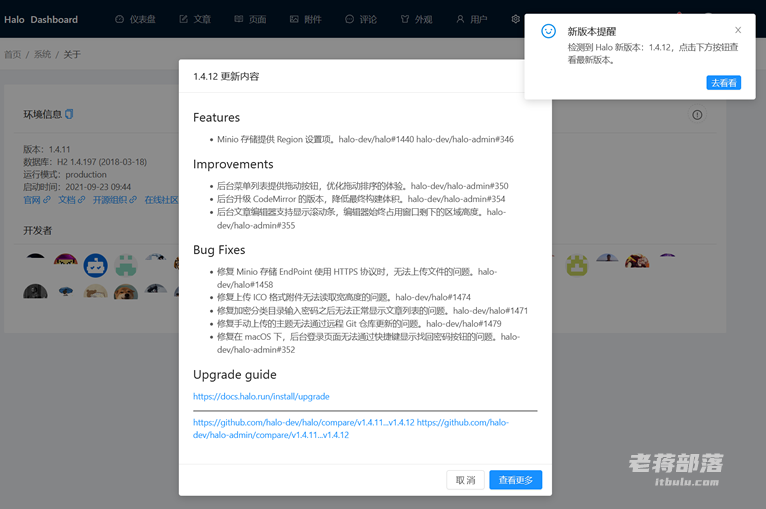Click the Bug Fixes heading
Screen dimensions: 766x509
point(219,250)
